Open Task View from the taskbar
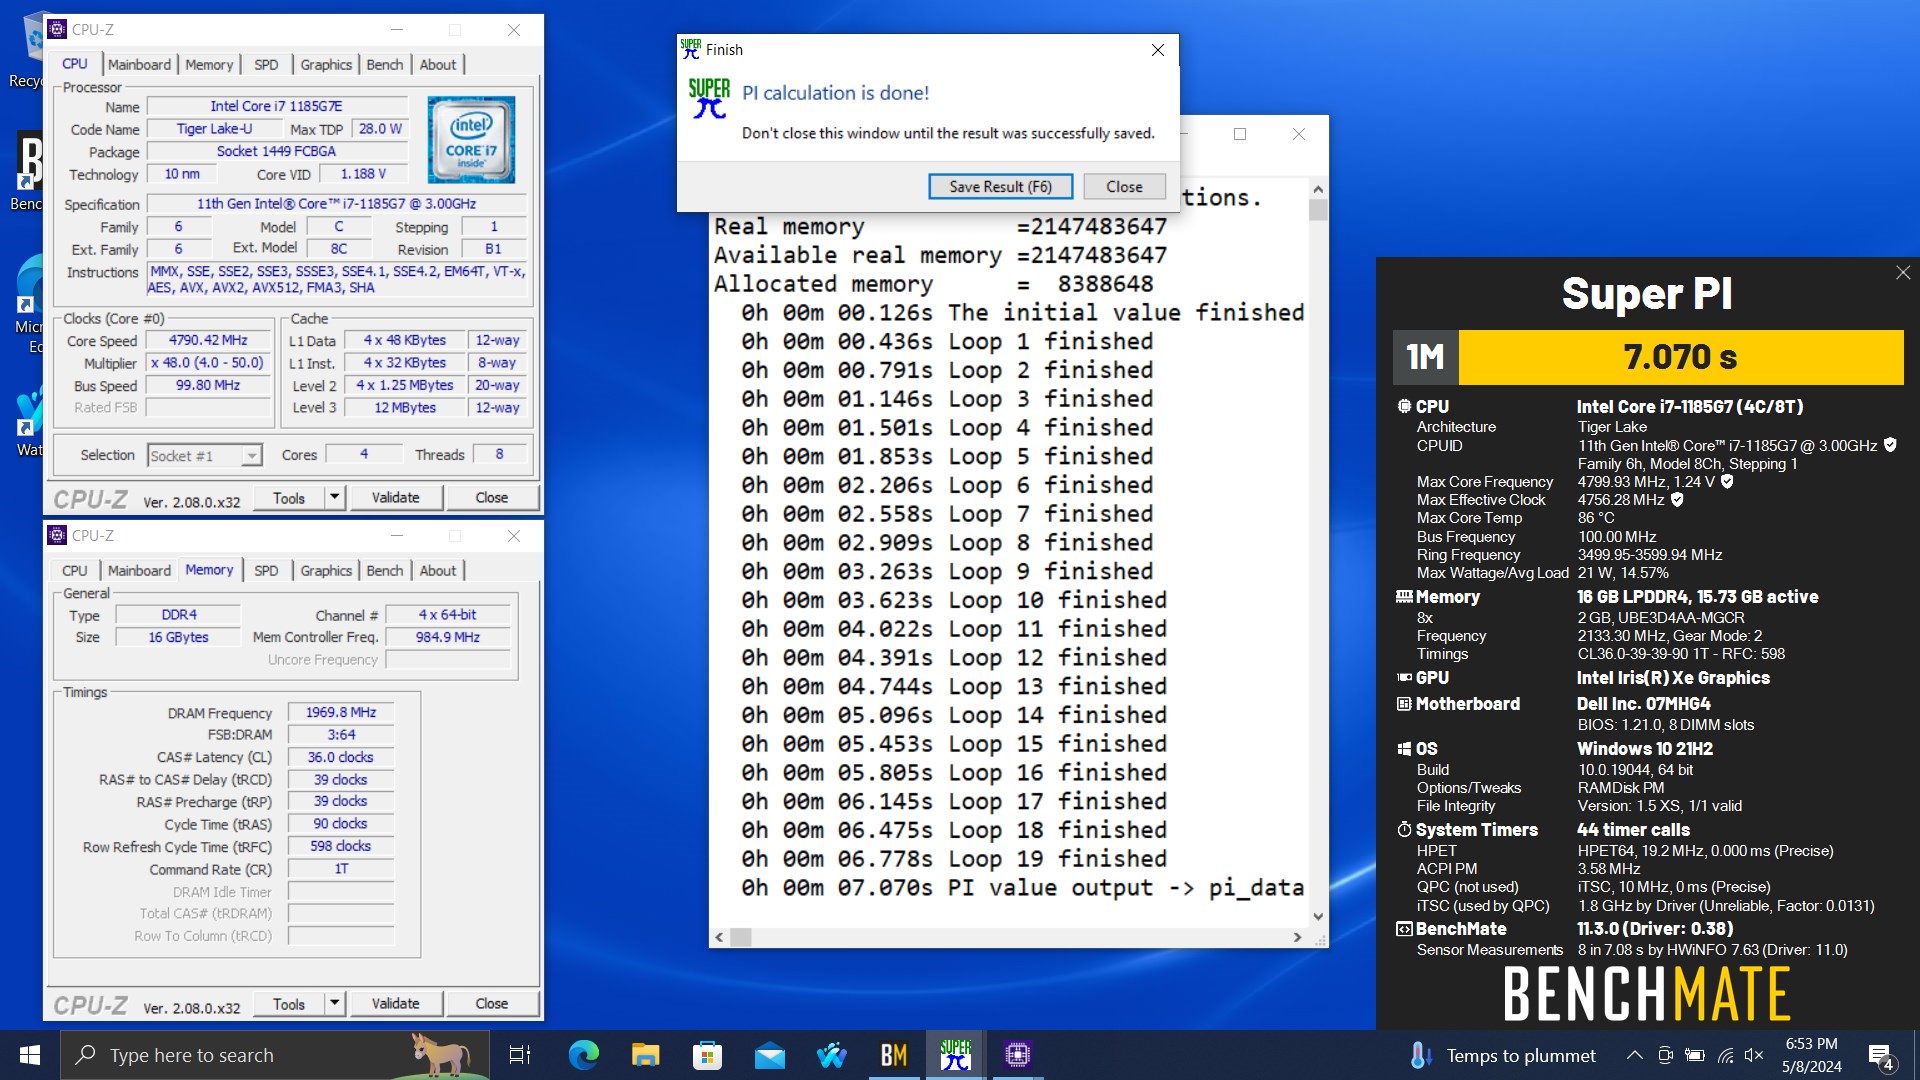1920x1080 pixels. coord(520,1055)
